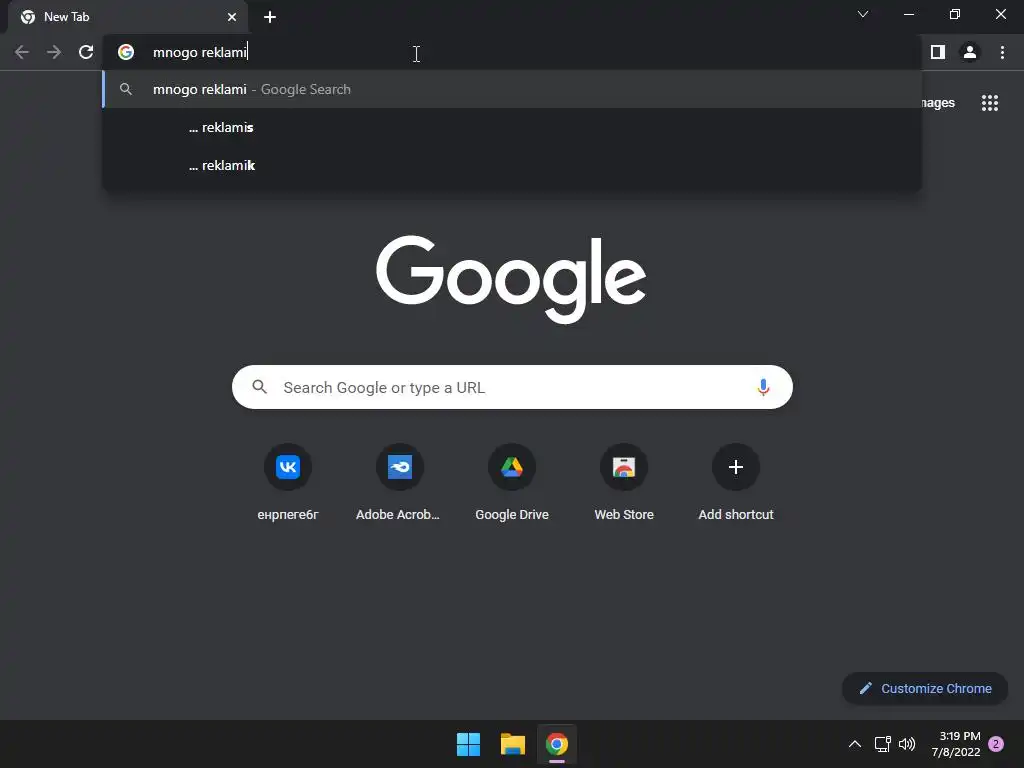Image resolution: width=1024 pixels, height=768 pixels.
Task: Click the Google logo
Action: coord(511,280)
